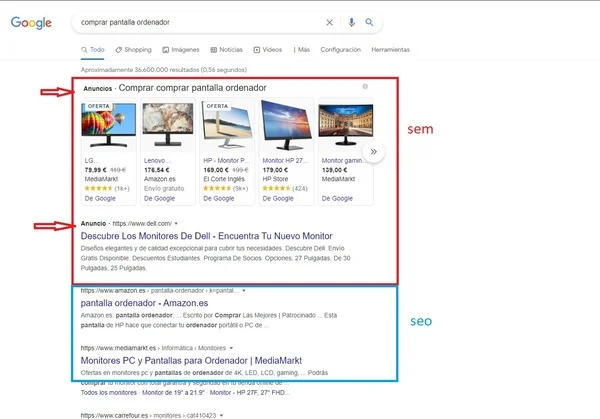Image resolution: width=600 pixels, height=419 pixels.
Task: Open the Monitor gaming product image
Action: (x=346, y=125)
